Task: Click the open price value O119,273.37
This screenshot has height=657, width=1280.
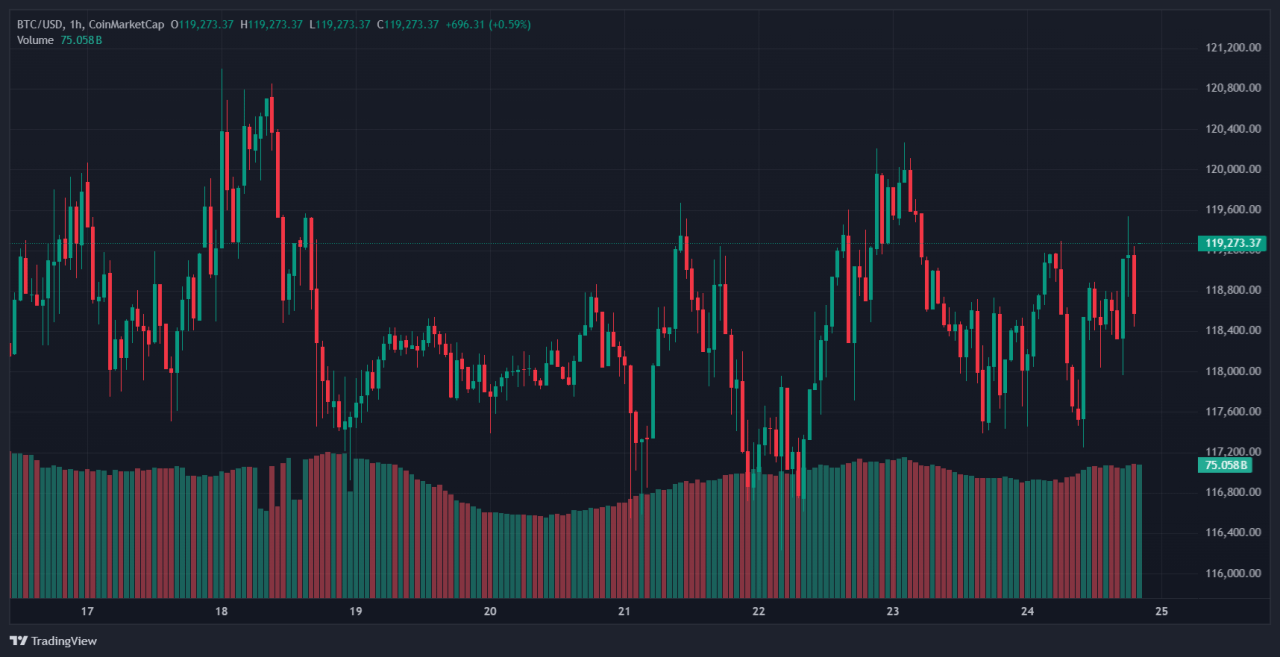Action: 202,24
